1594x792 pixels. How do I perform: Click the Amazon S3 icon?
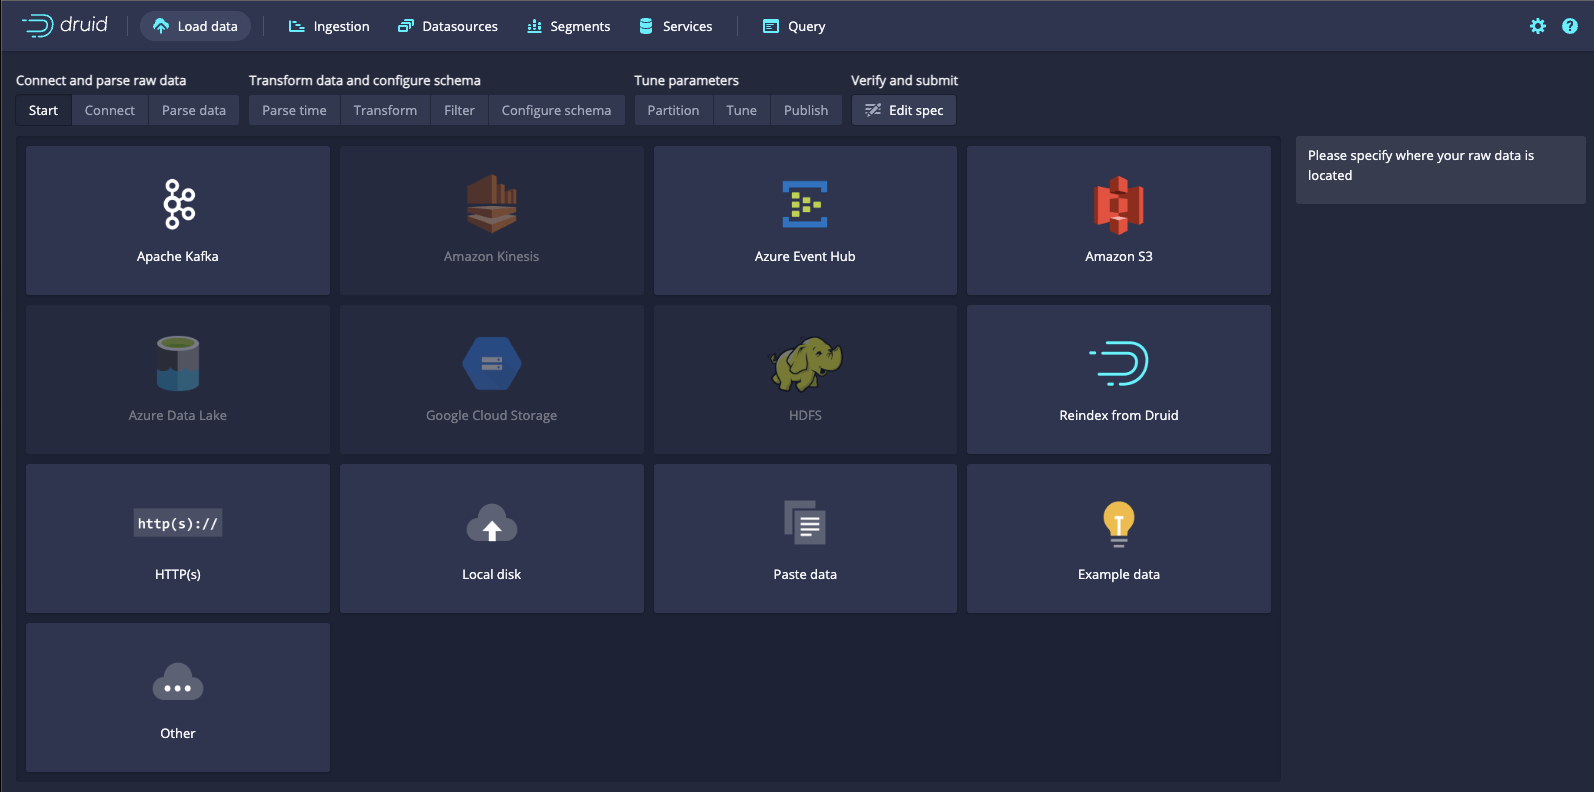(x=1119, y=205)
